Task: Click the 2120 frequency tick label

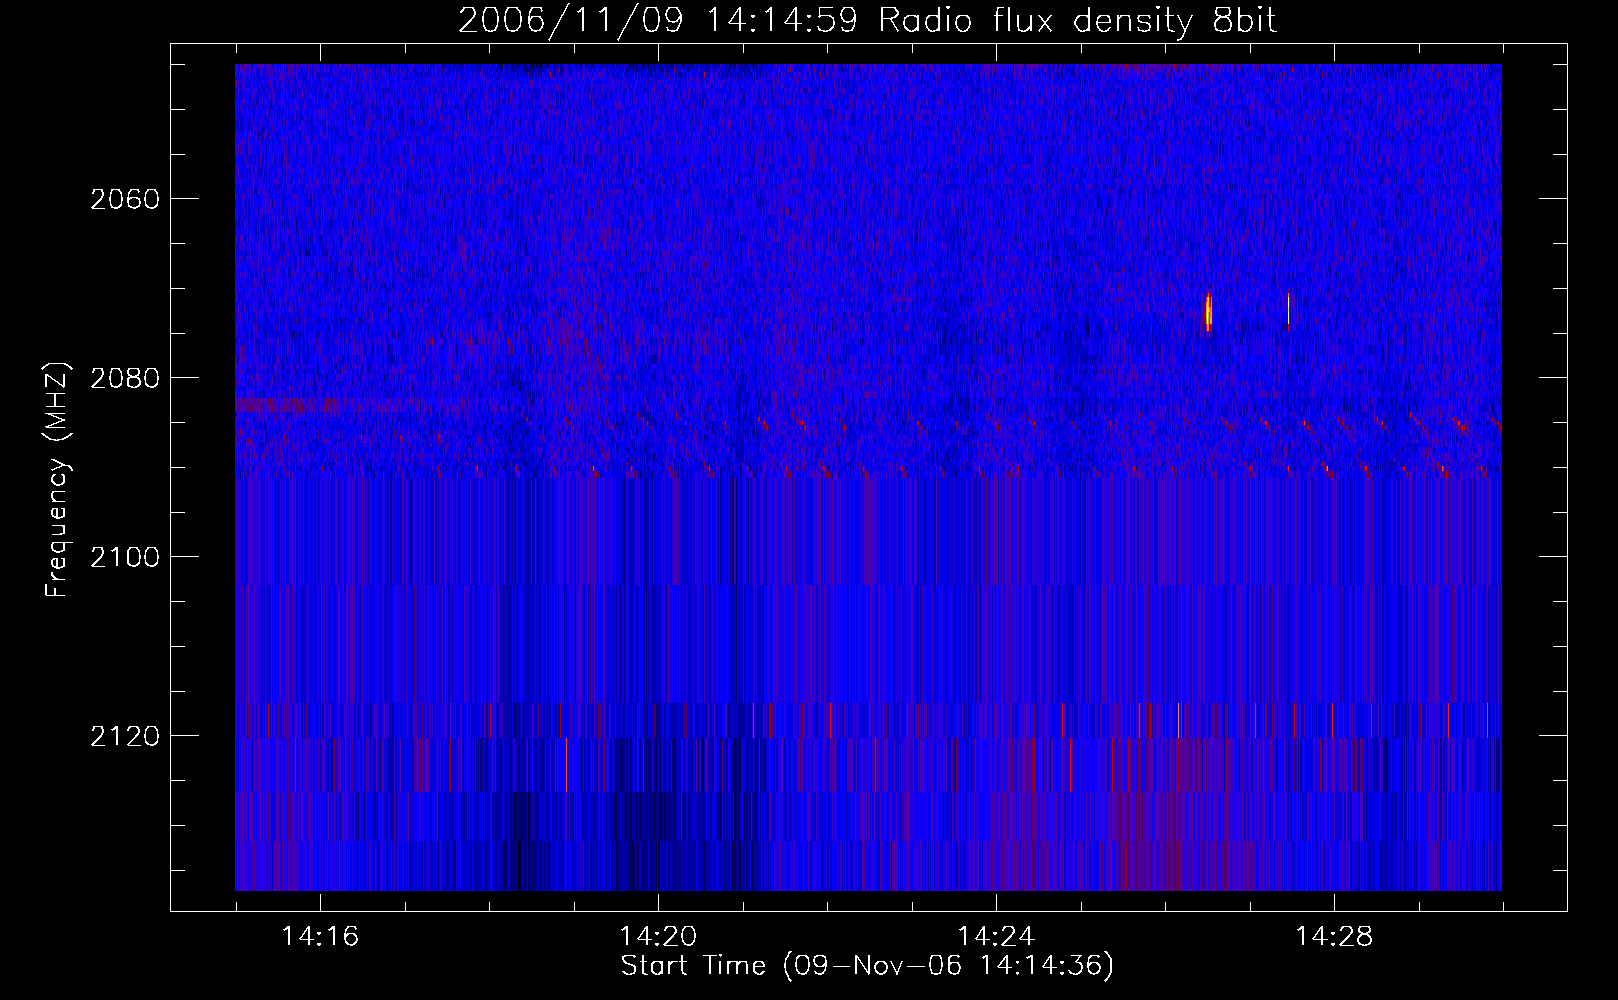Action: click(125, 736)
